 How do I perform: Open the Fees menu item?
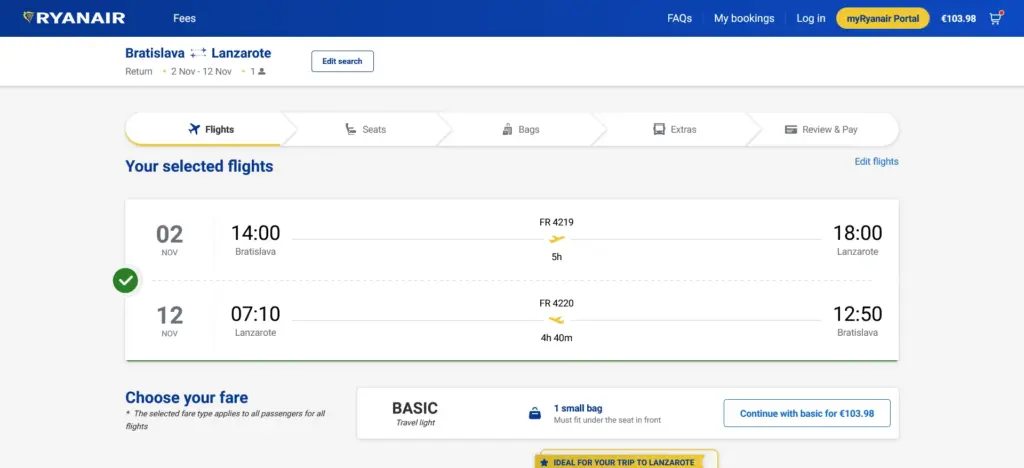(184, 18)
